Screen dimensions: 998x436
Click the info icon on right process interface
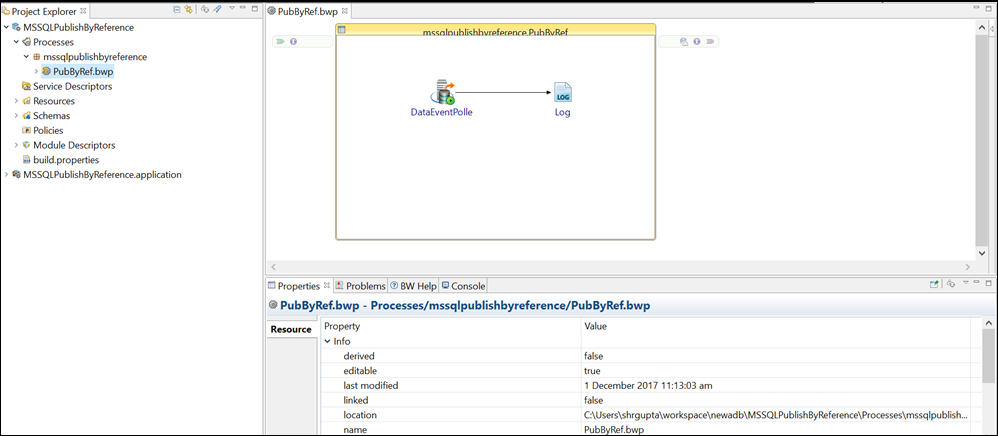[x=697, y=41]
